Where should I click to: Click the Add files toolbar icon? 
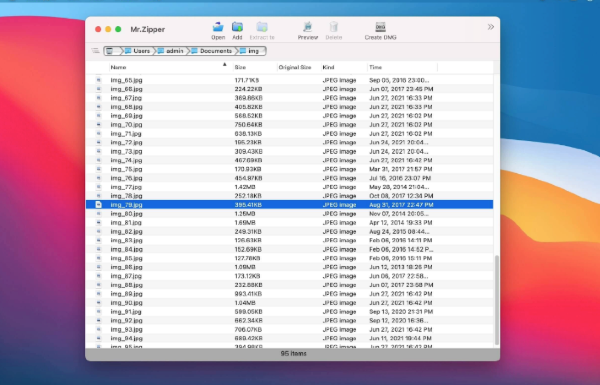pos(237,31)
